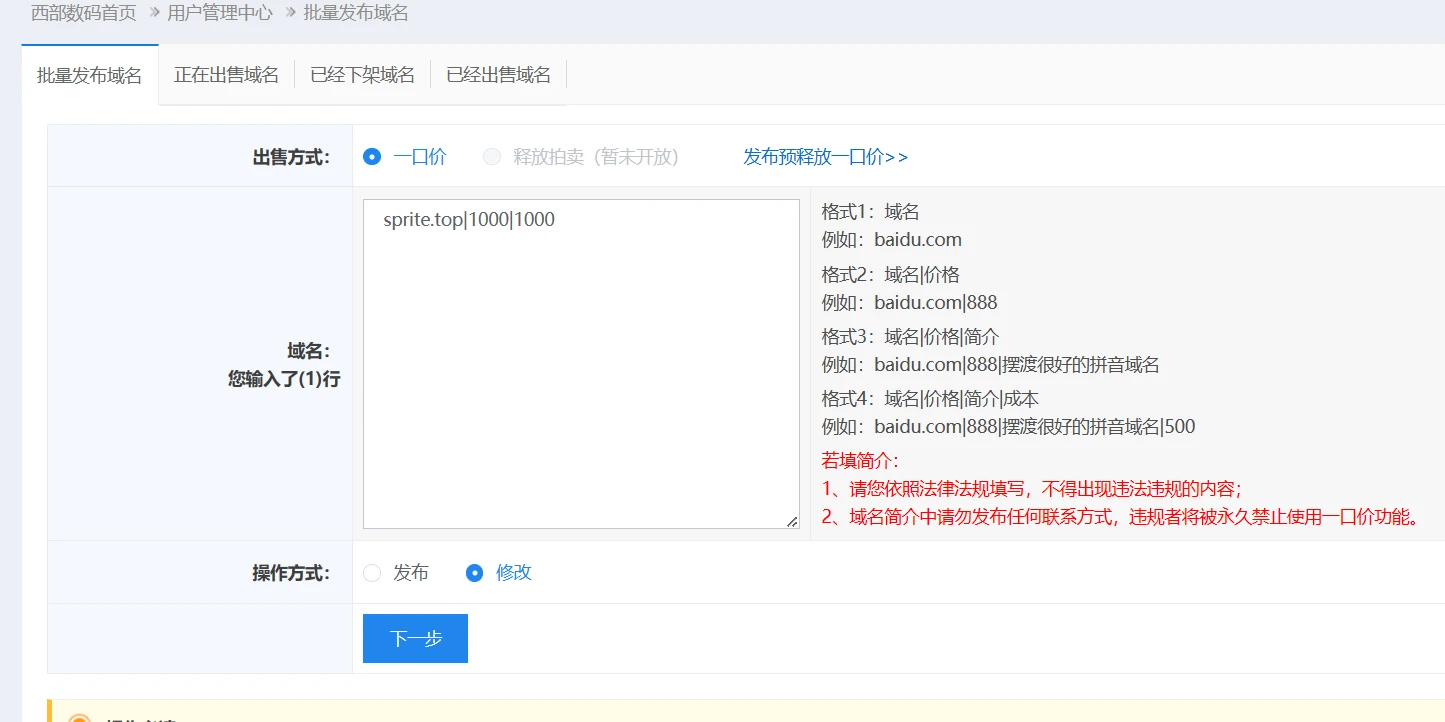Choose the 修改 operation radio button
Image resolution: width=1445 pixels, height=722 pixels.
tap(475, 573)
